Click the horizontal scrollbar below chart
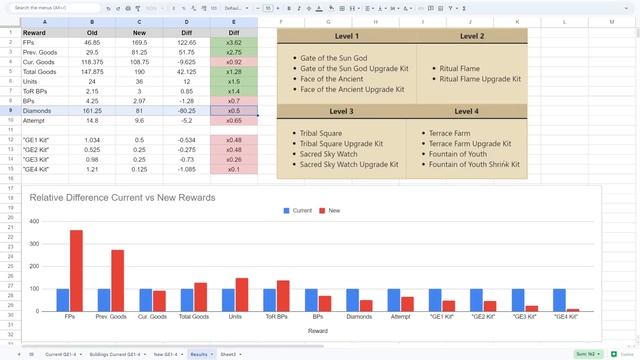 coord(173,346)
